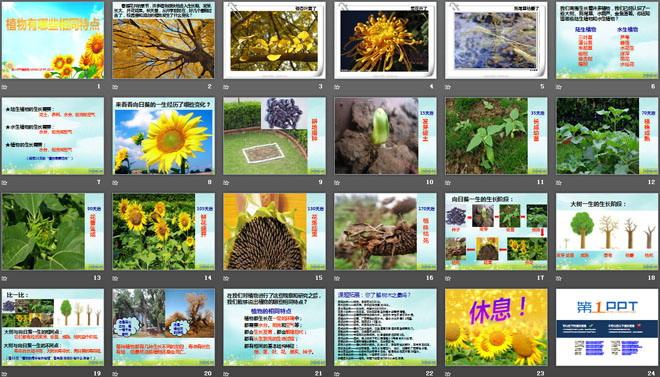Select slide 24 with 第1PPT logo
Viewport: 660px width, 377px height.
coord(607,327)
